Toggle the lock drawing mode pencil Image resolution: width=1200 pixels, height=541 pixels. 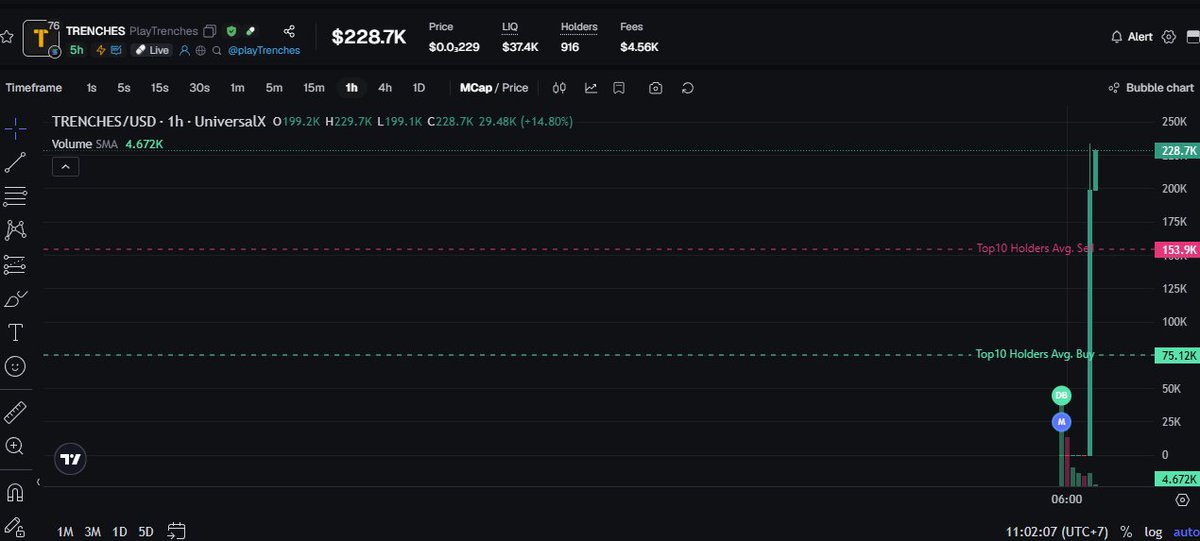(15, 526)
